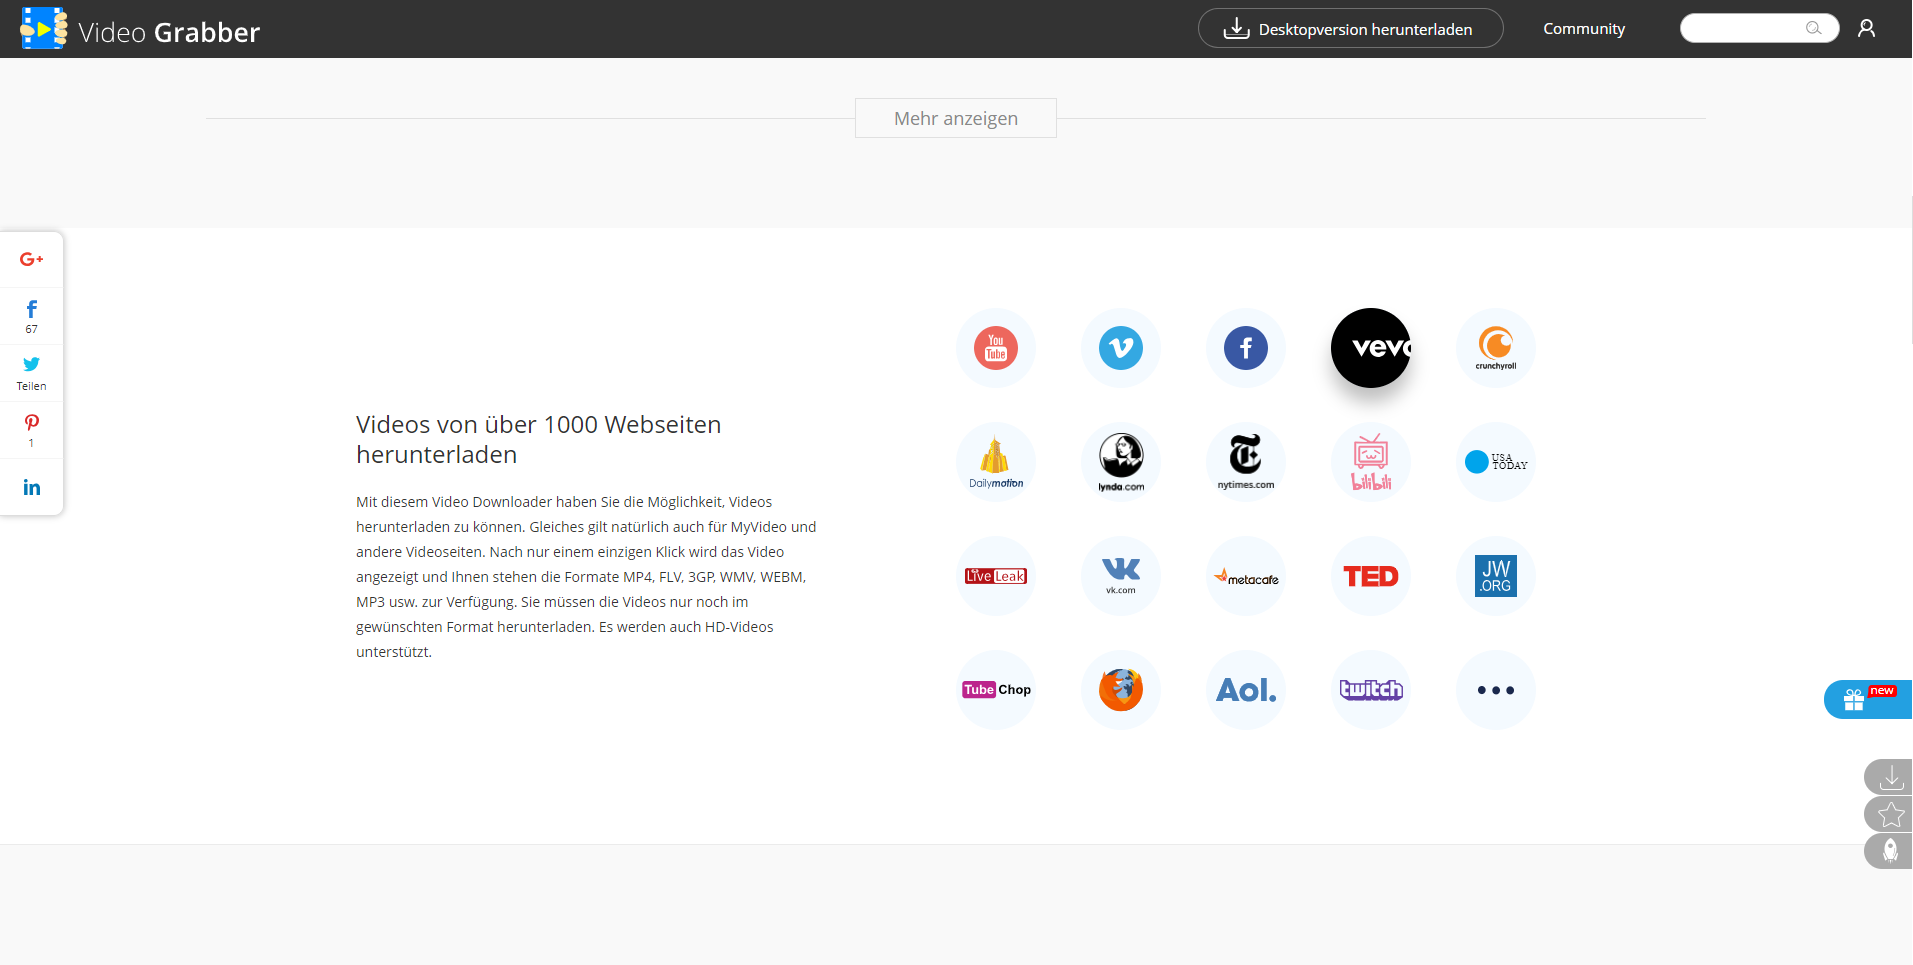Select the Twitch site icon

1371,690
